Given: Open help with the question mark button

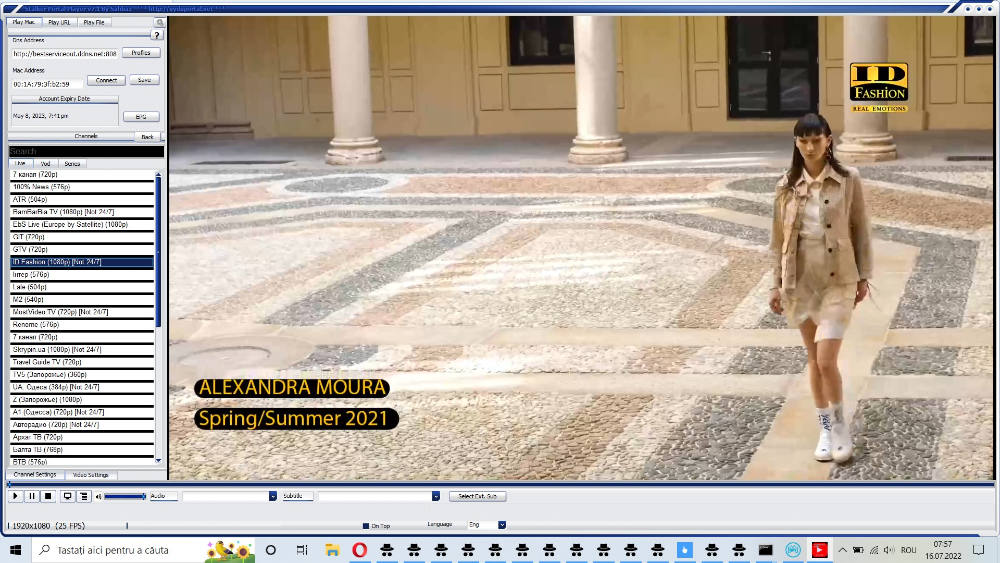Looking at the screenshot, I should point(157,36).
